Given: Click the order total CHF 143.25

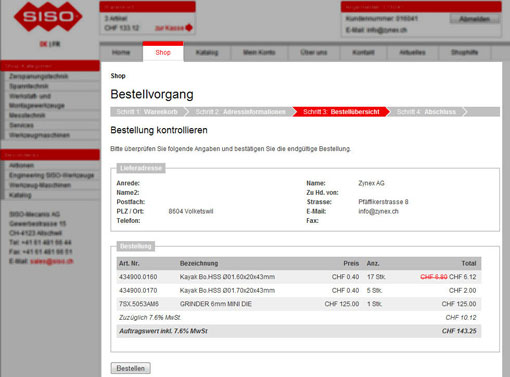Looking at the screenshot, I should [x=459, y=331].
